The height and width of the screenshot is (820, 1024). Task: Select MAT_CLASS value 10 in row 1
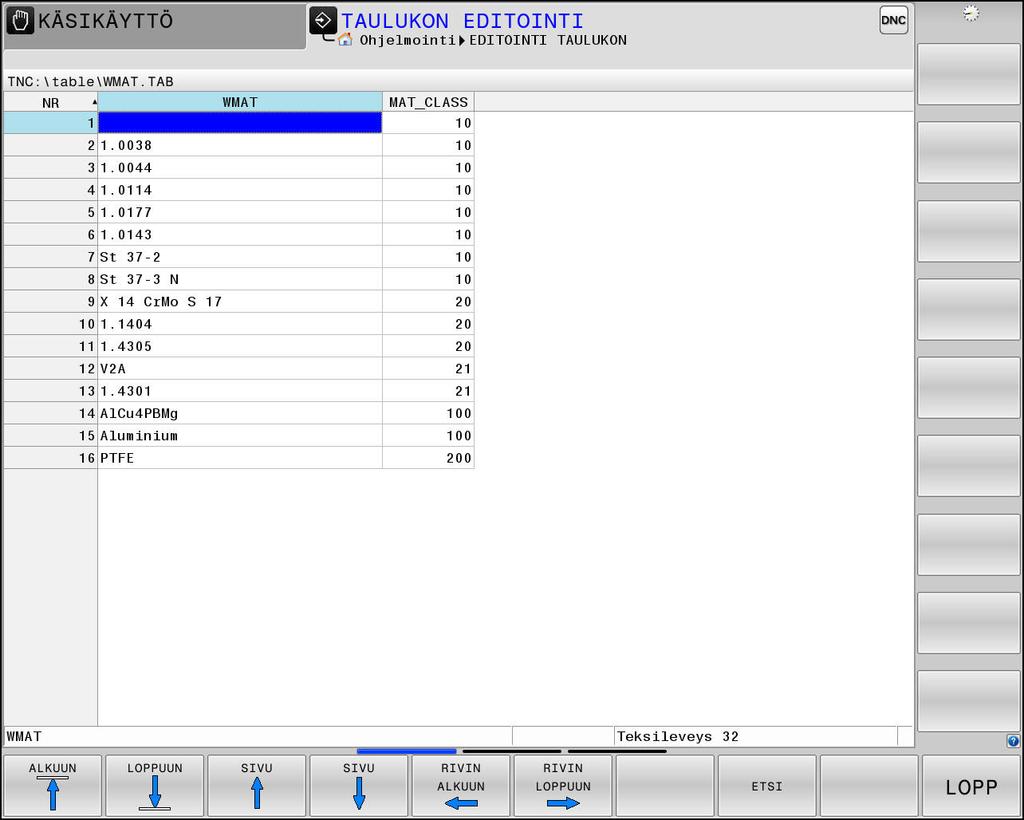tap(428, 123)
